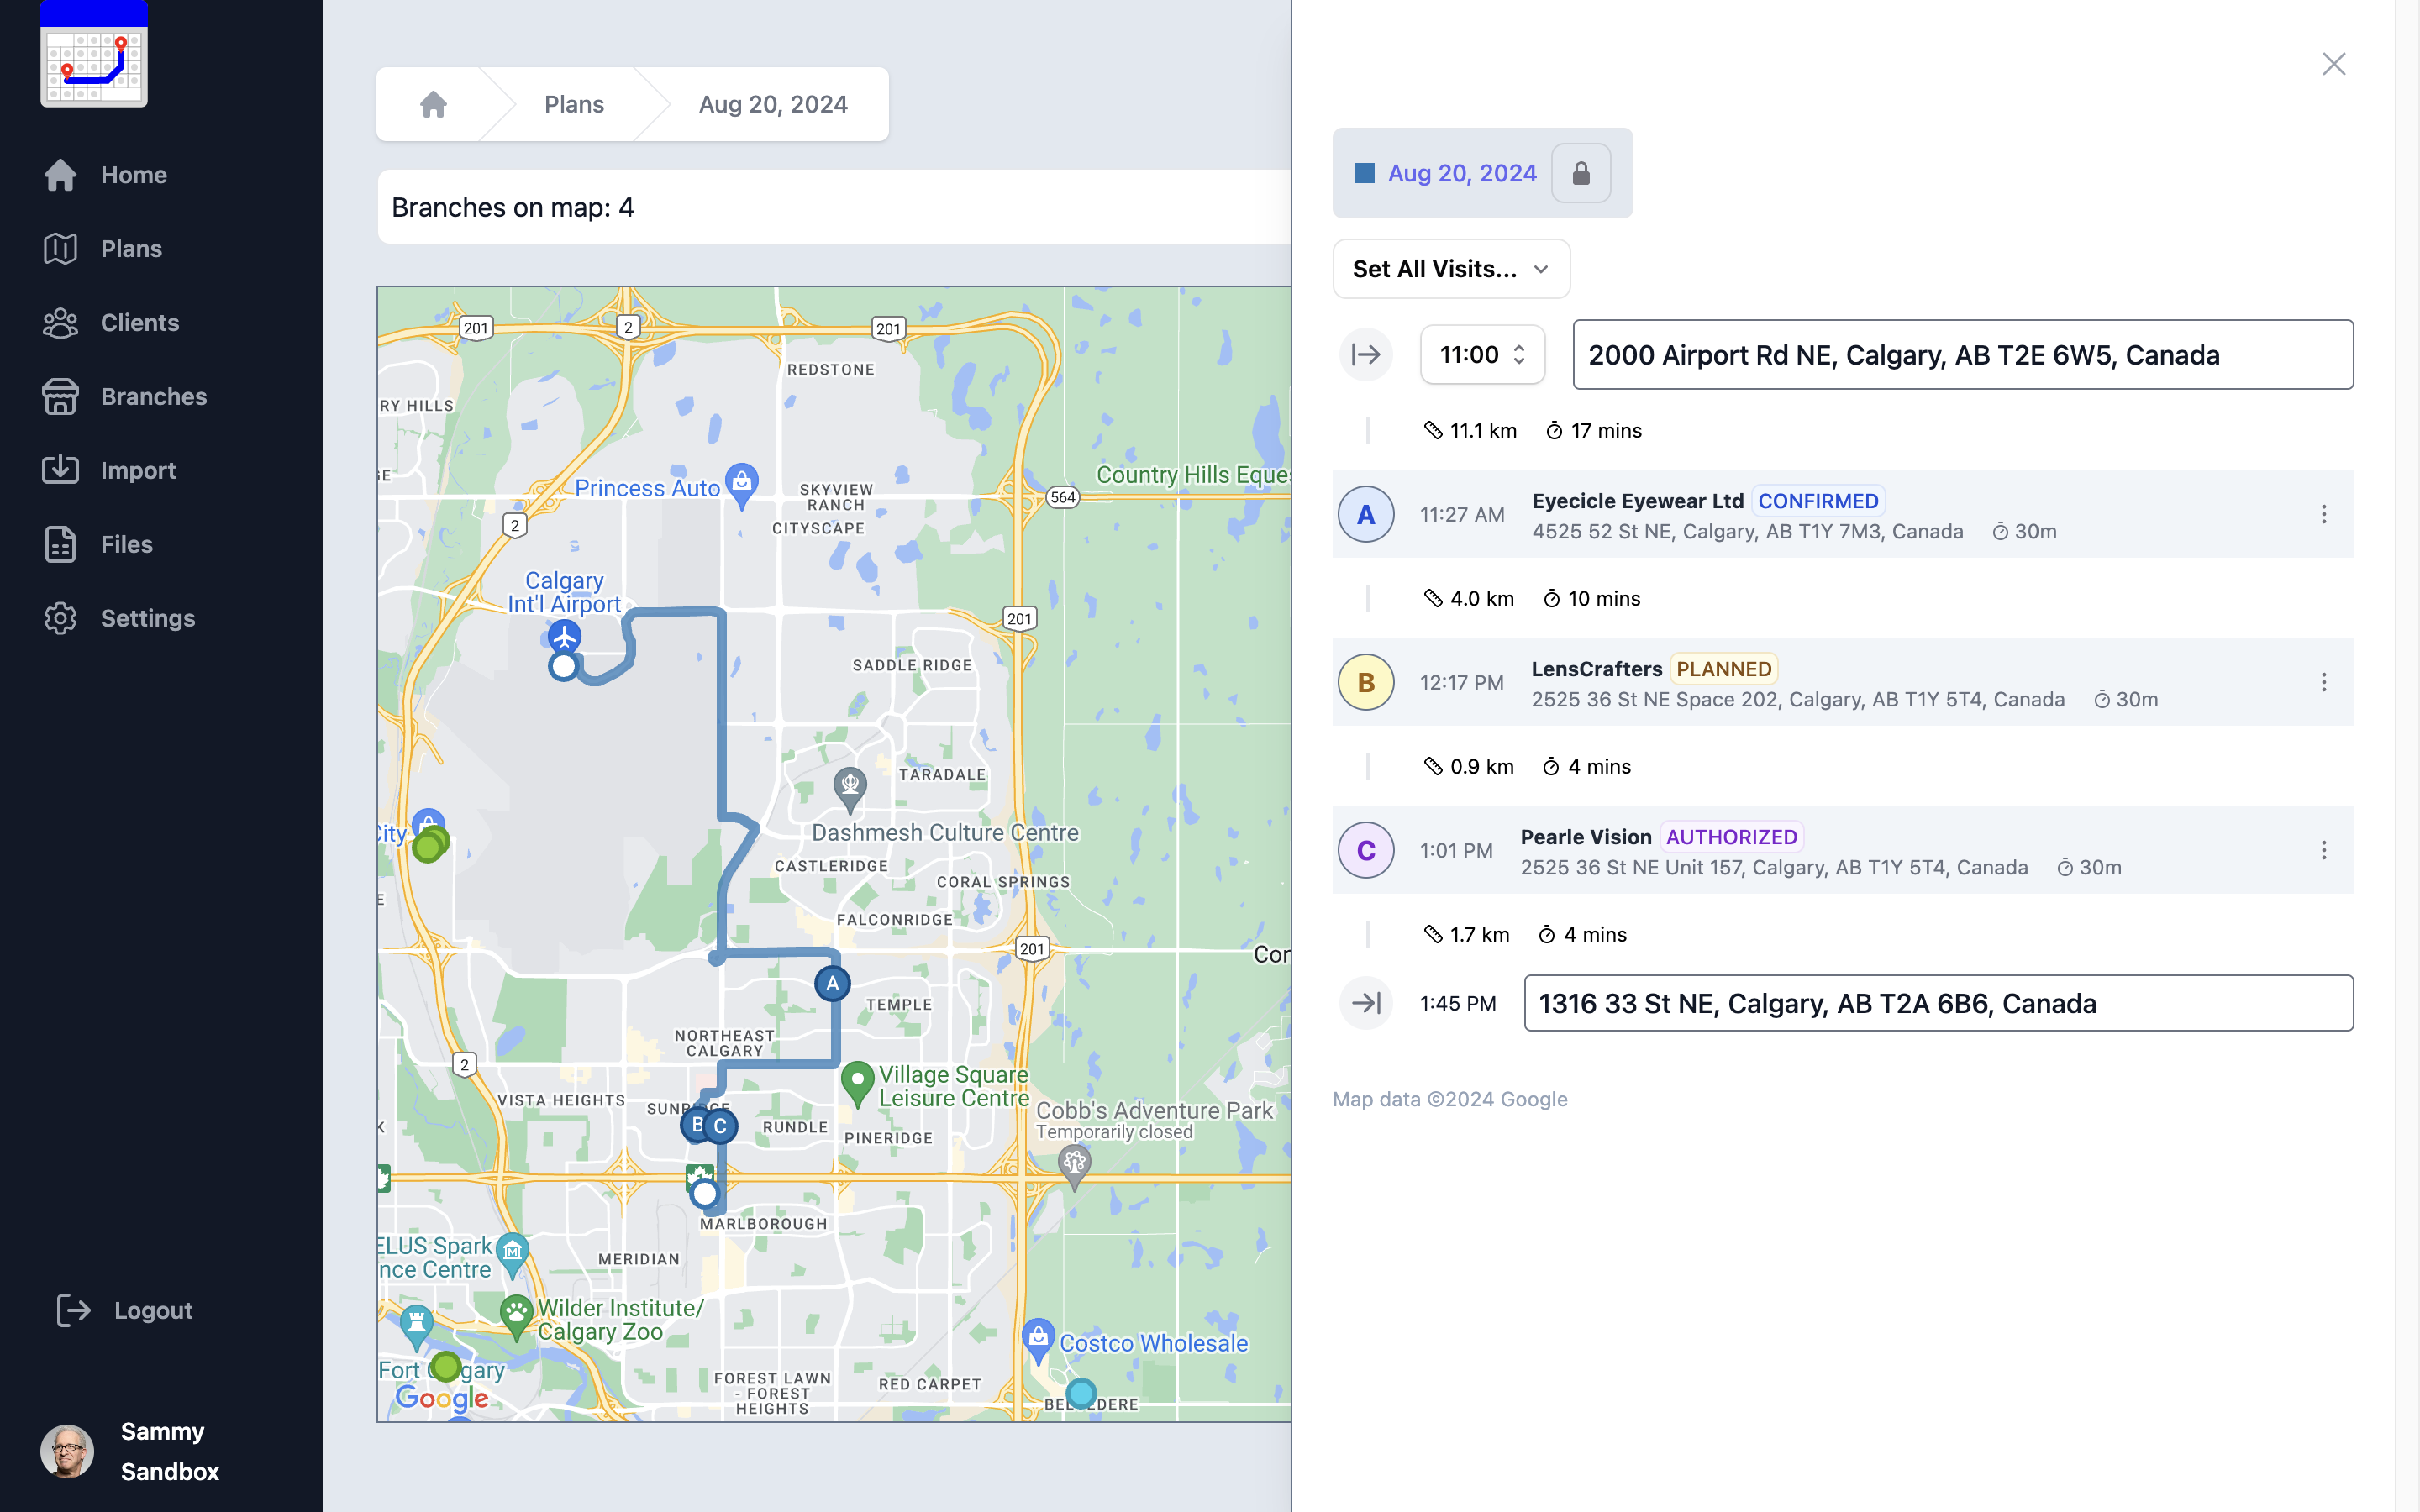
Task: Click Sammy Sandbox profile avatar
Action: (x=67, y=1451)
